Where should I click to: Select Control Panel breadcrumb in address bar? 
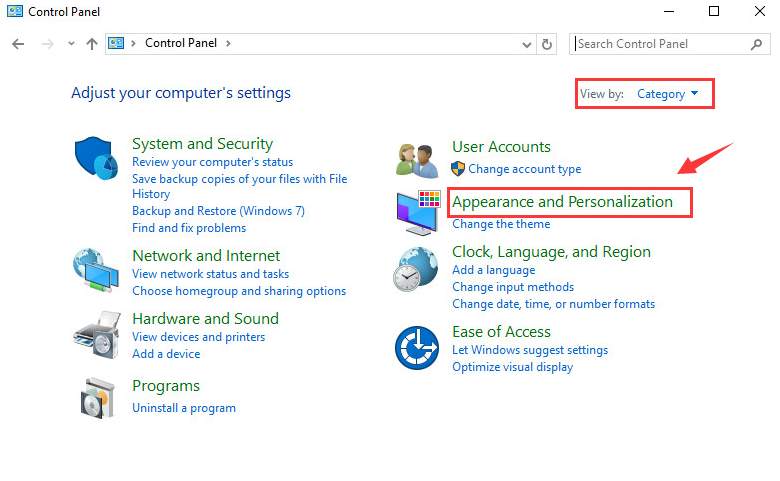(x=181, y=43)
